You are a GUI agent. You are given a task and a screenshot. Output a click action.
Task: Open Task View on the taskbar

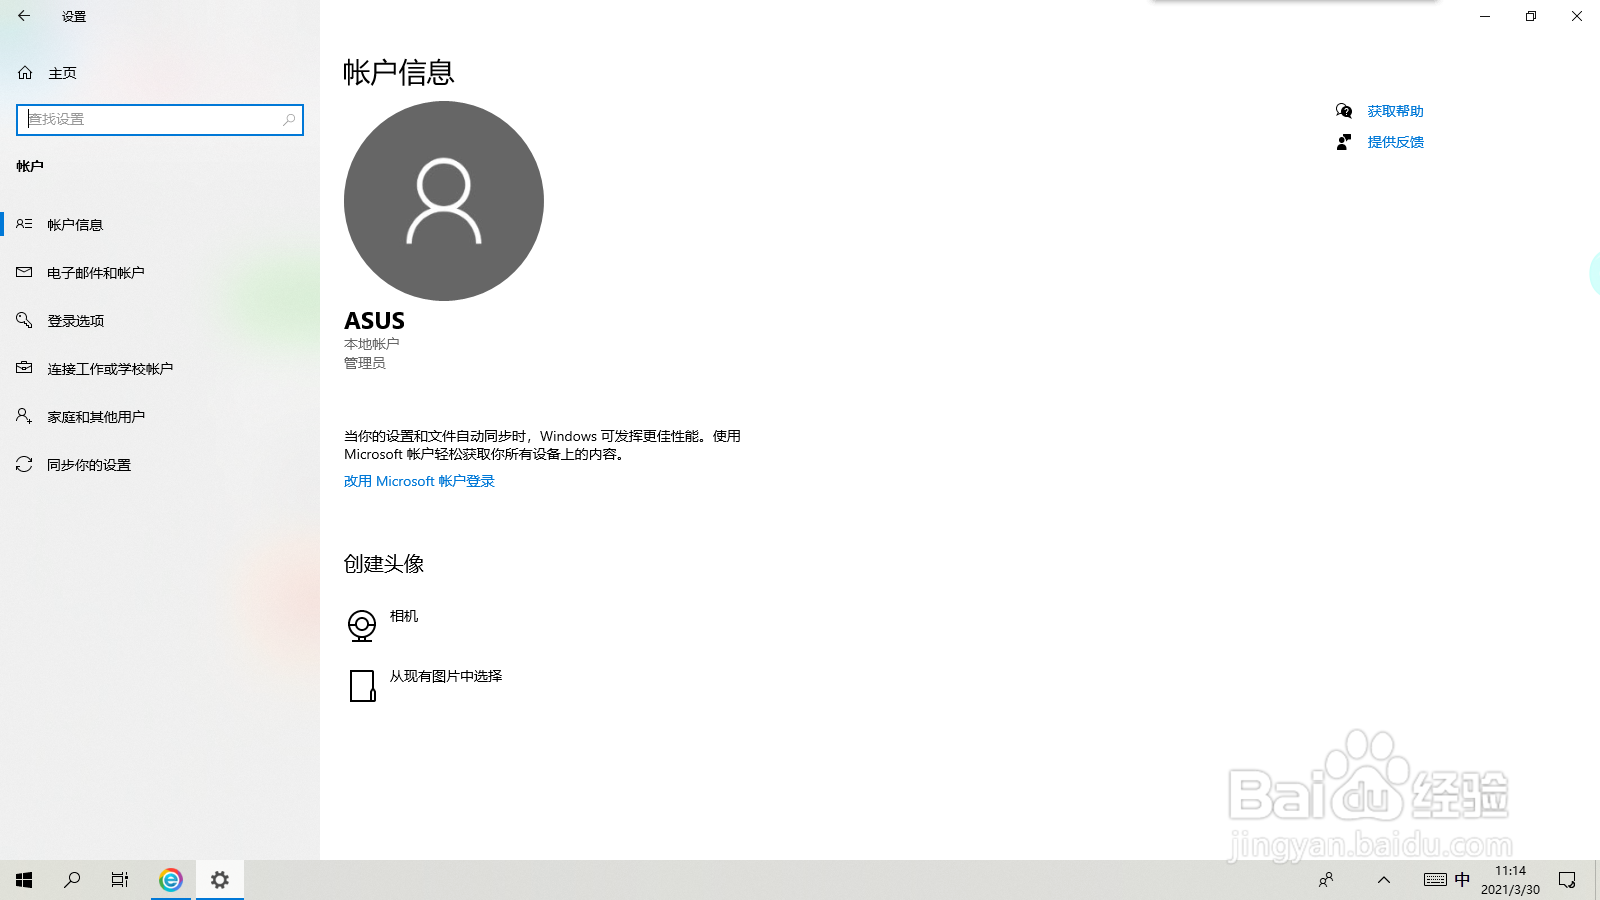point(120,880)
